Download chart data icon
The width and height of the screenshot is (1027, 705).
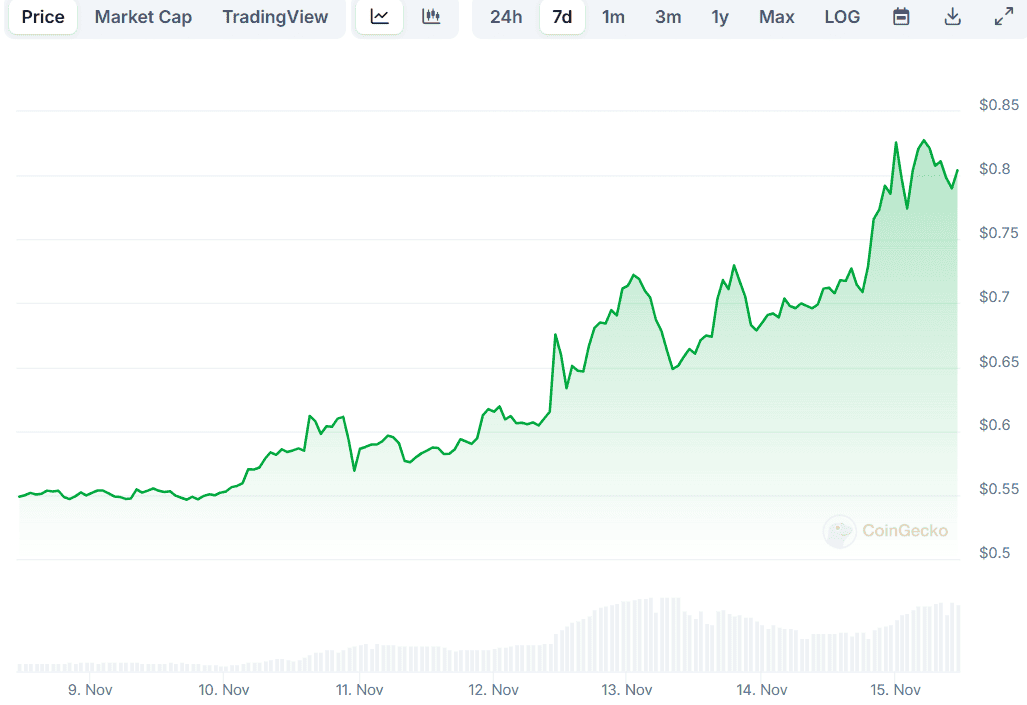[953, 17]
